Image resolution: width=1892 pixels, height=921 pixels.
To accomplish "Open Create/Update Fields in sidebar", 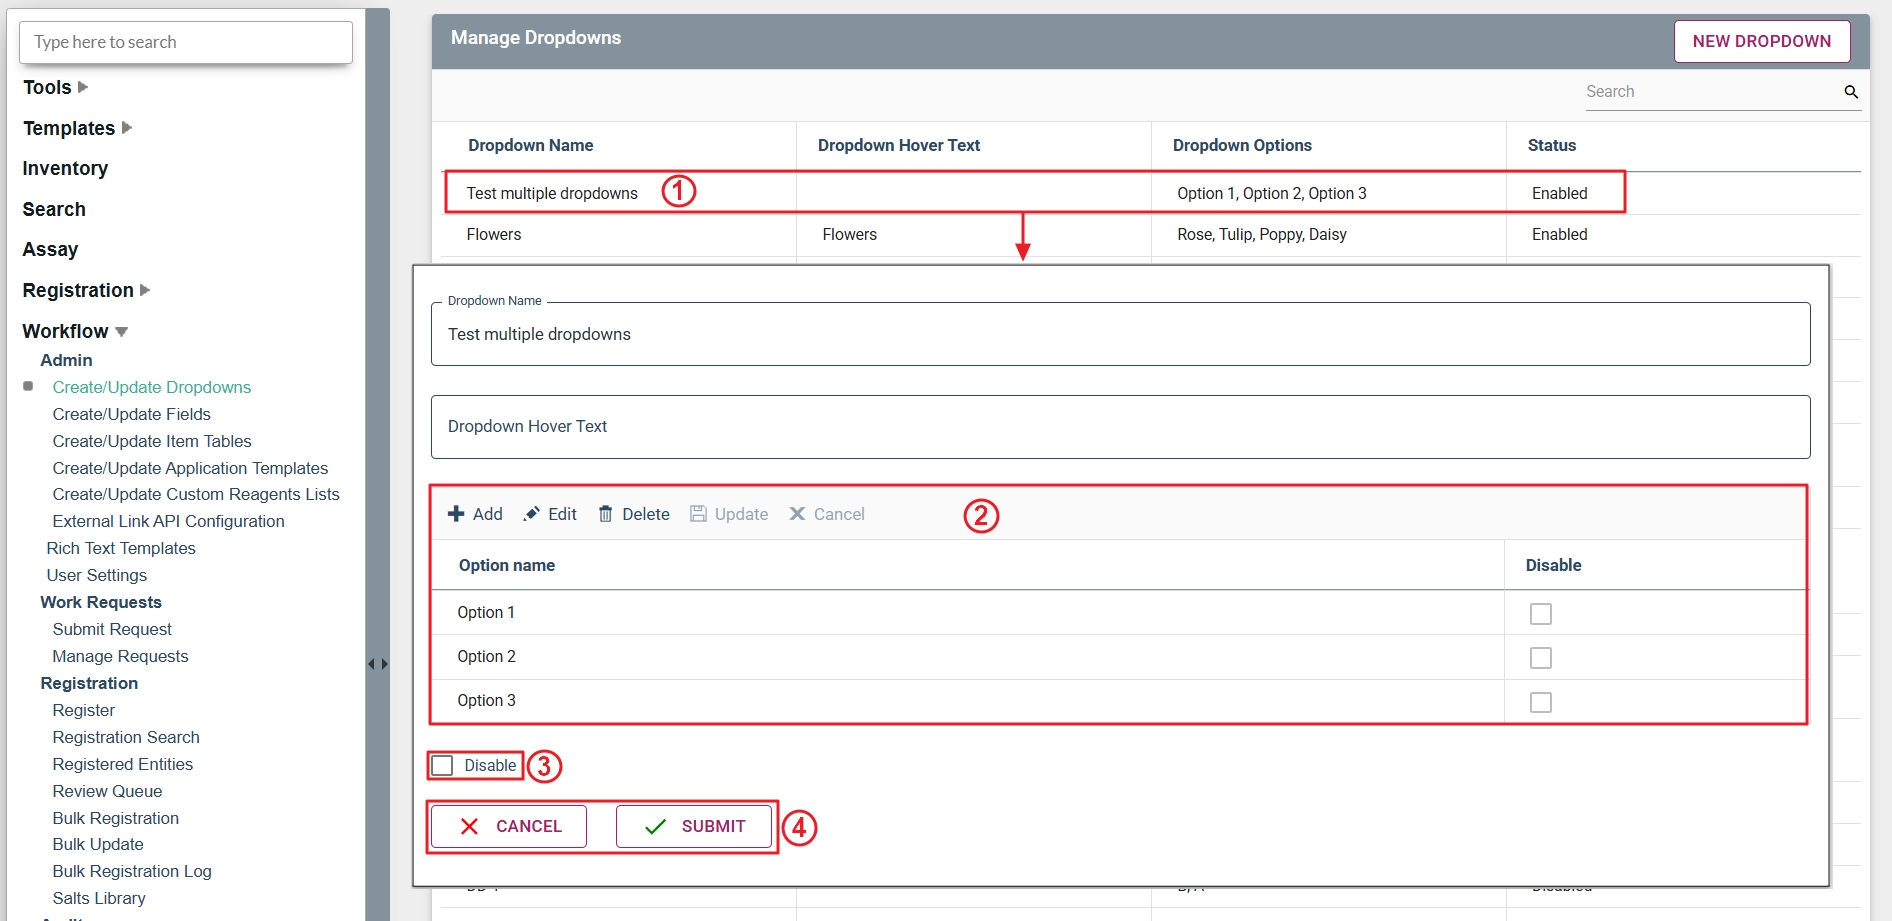I will tap(131, 414).
